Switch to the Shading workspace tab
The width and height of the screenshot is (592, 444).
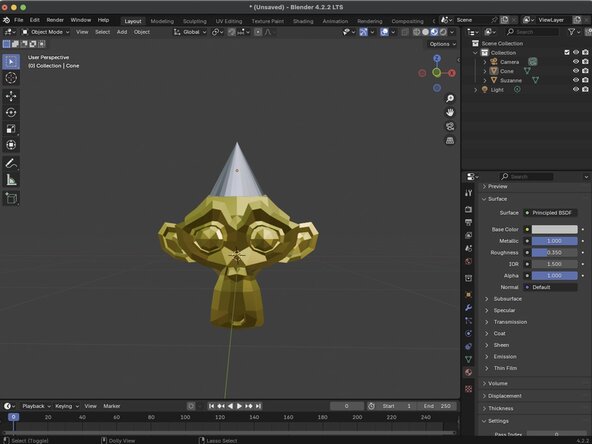point(303,21)
